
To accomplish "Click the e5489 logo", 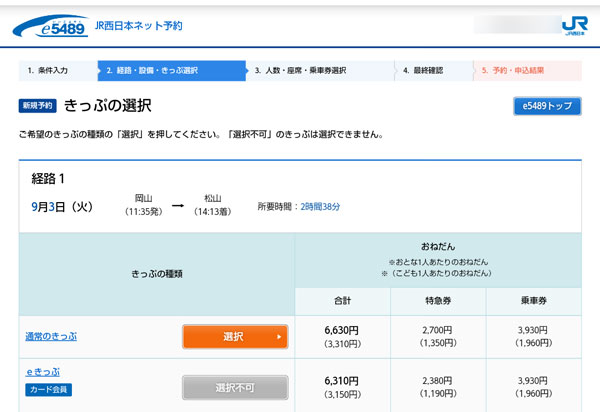I will click(x=50, y=27).
